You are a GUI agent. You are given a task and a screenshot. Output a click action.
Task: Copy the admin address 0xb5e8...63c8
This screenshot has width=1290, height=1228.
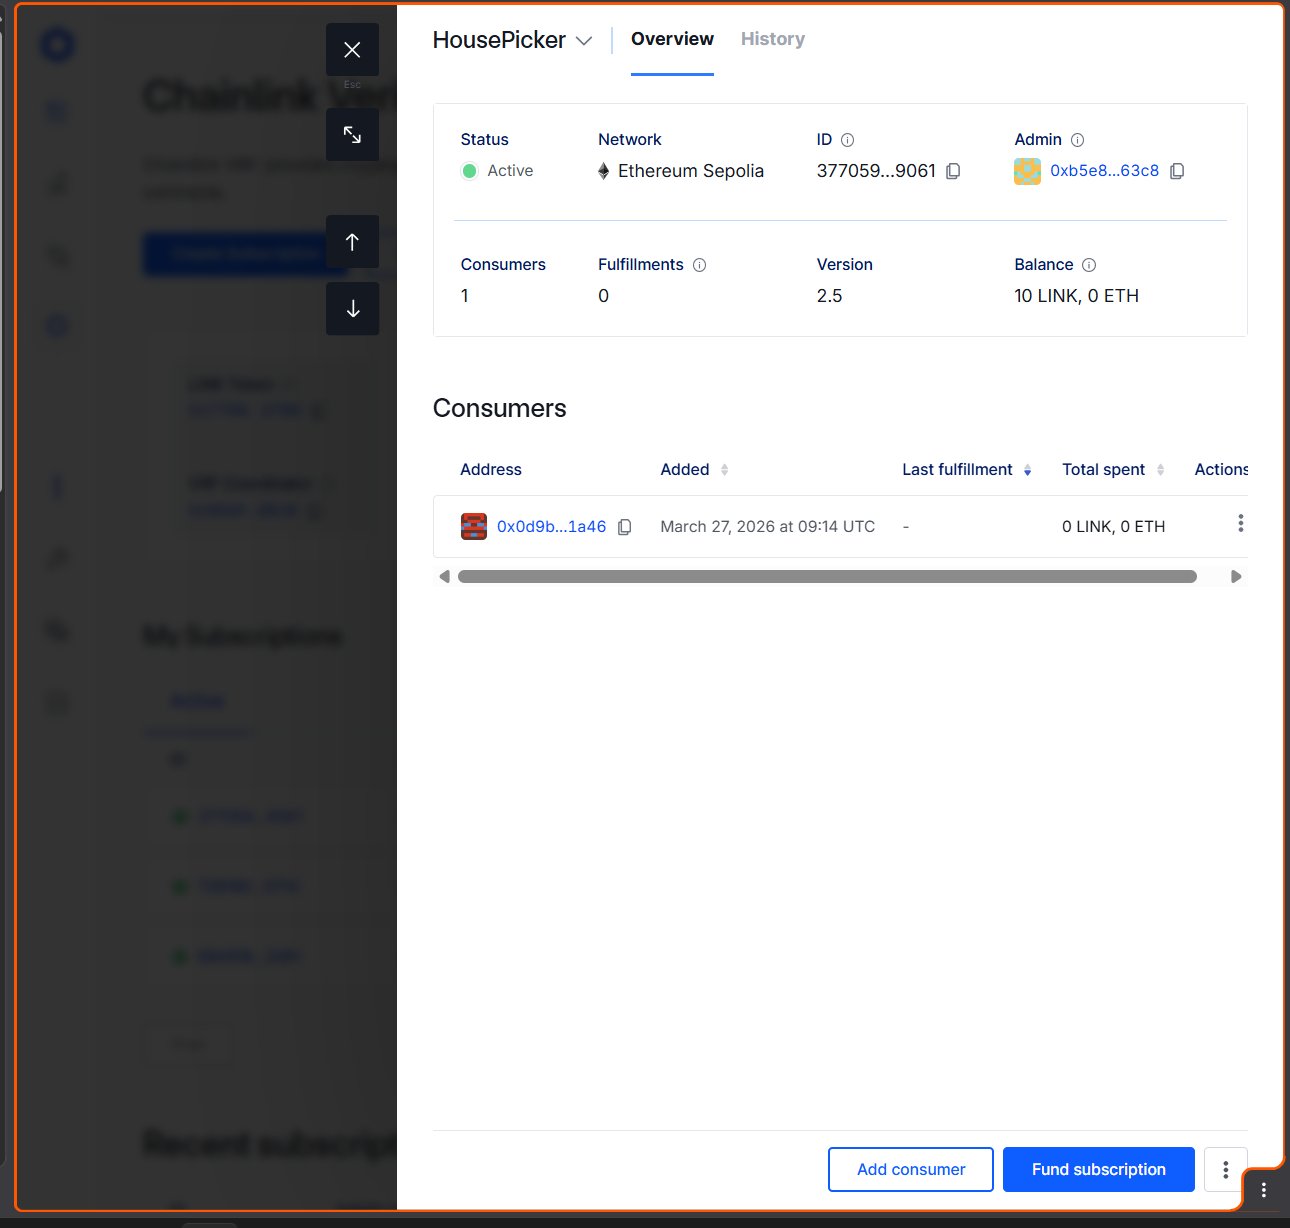point(1177,171)
